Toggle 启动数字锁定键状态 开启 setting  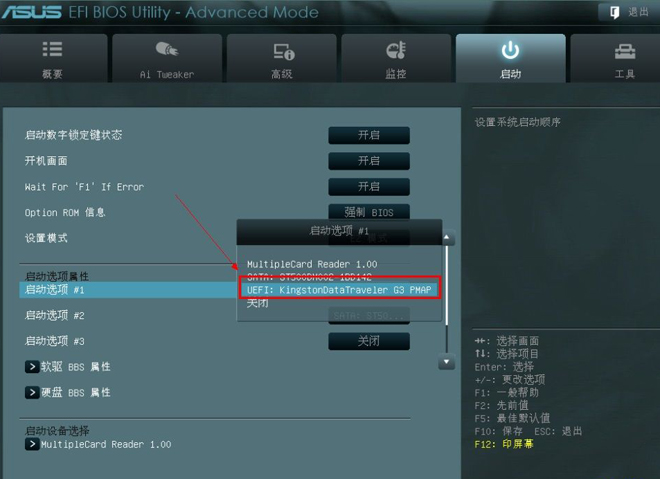(x=369, y=135)
